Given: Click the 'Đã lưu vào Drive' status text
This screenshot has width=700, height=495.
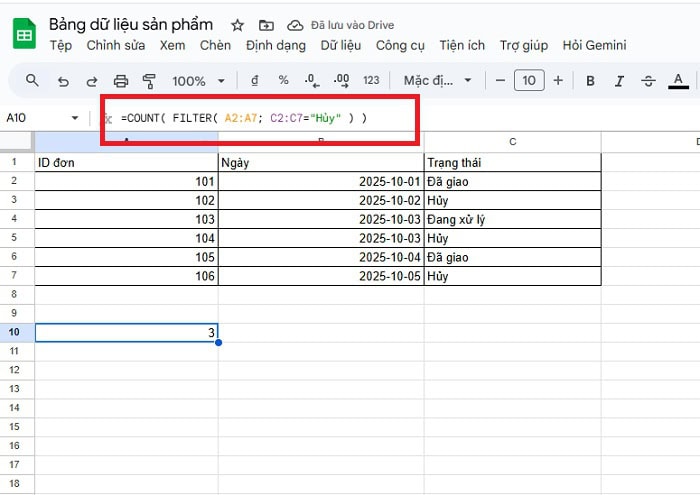Looking at the screenshot, I should (x=352, y=25).
